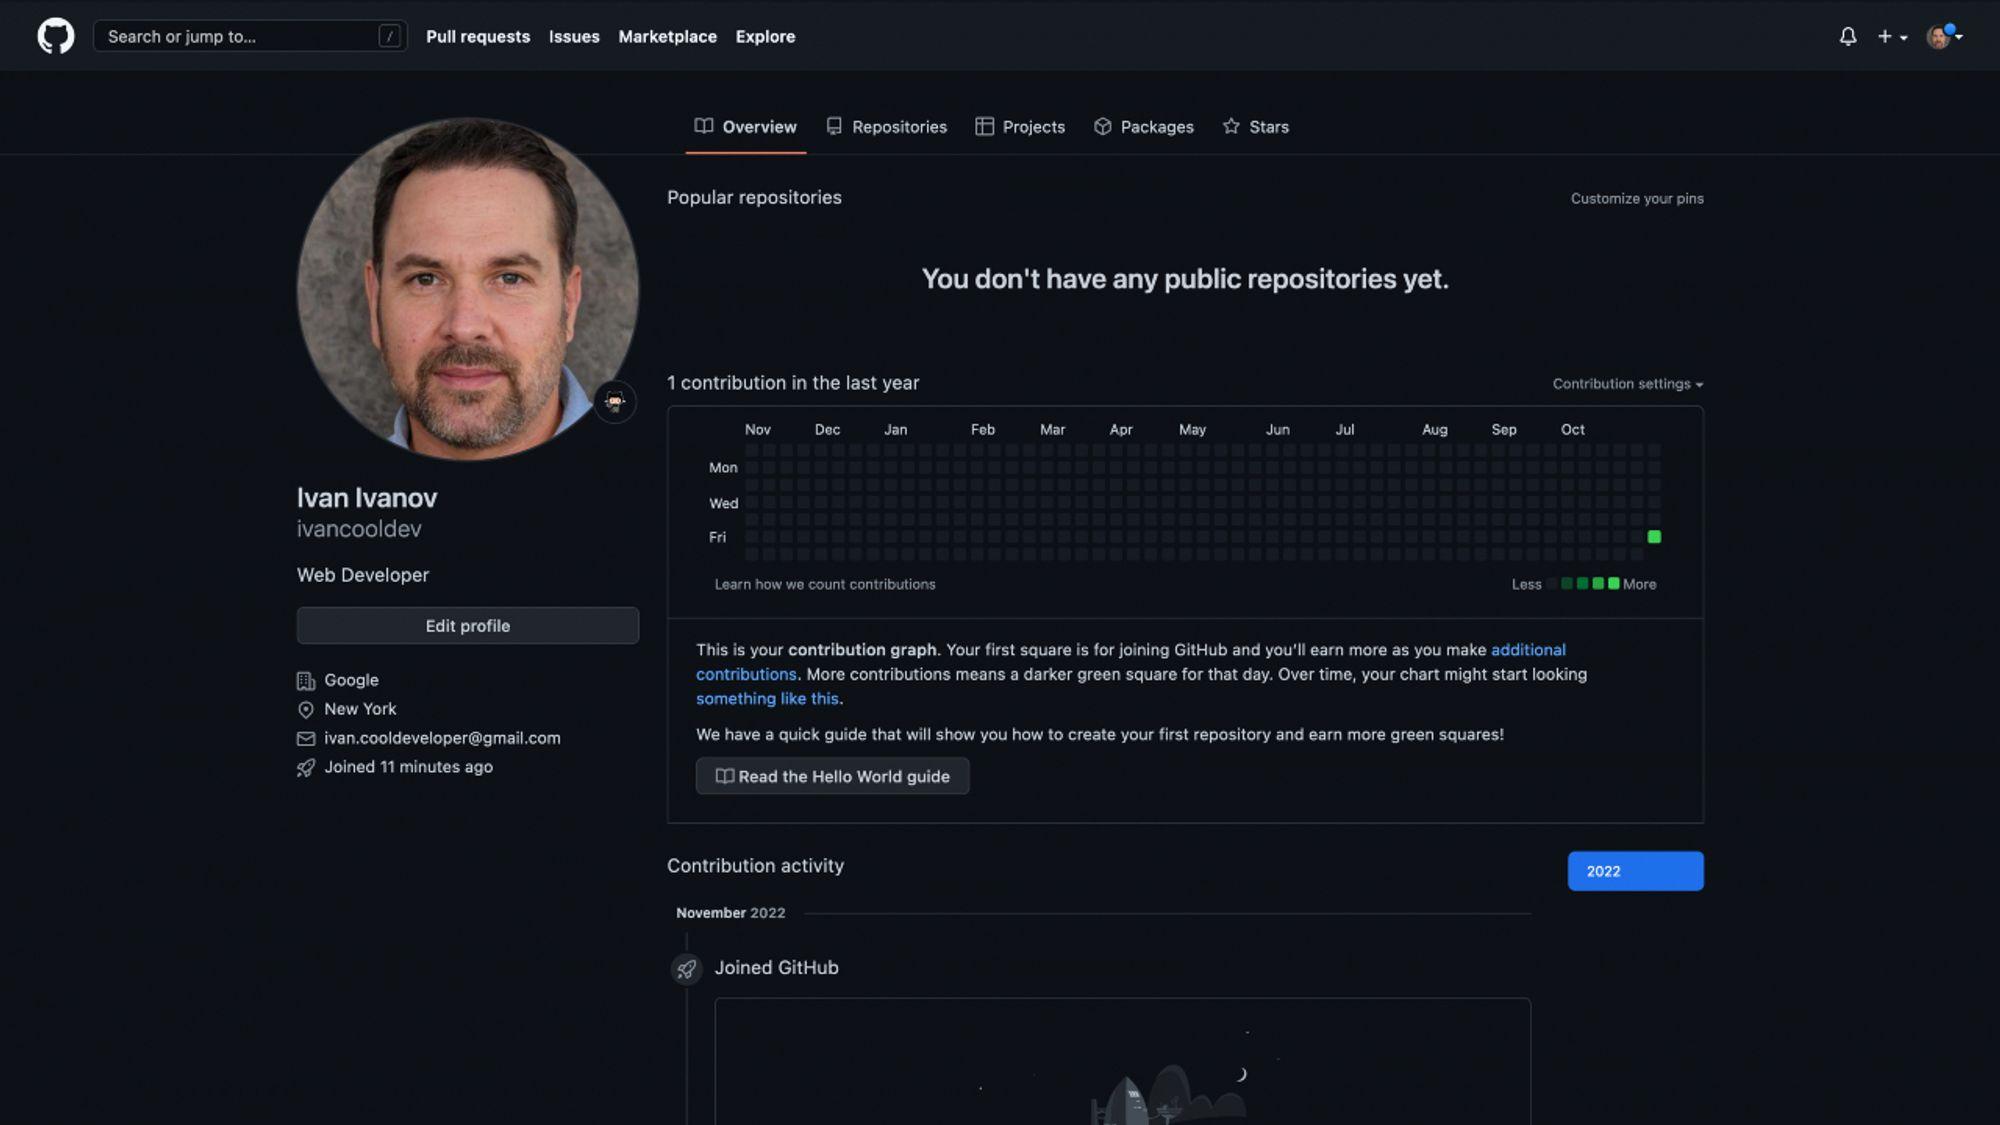
Task: Expand the 2022 contribution year selector
Action: tap(1635, 871)
